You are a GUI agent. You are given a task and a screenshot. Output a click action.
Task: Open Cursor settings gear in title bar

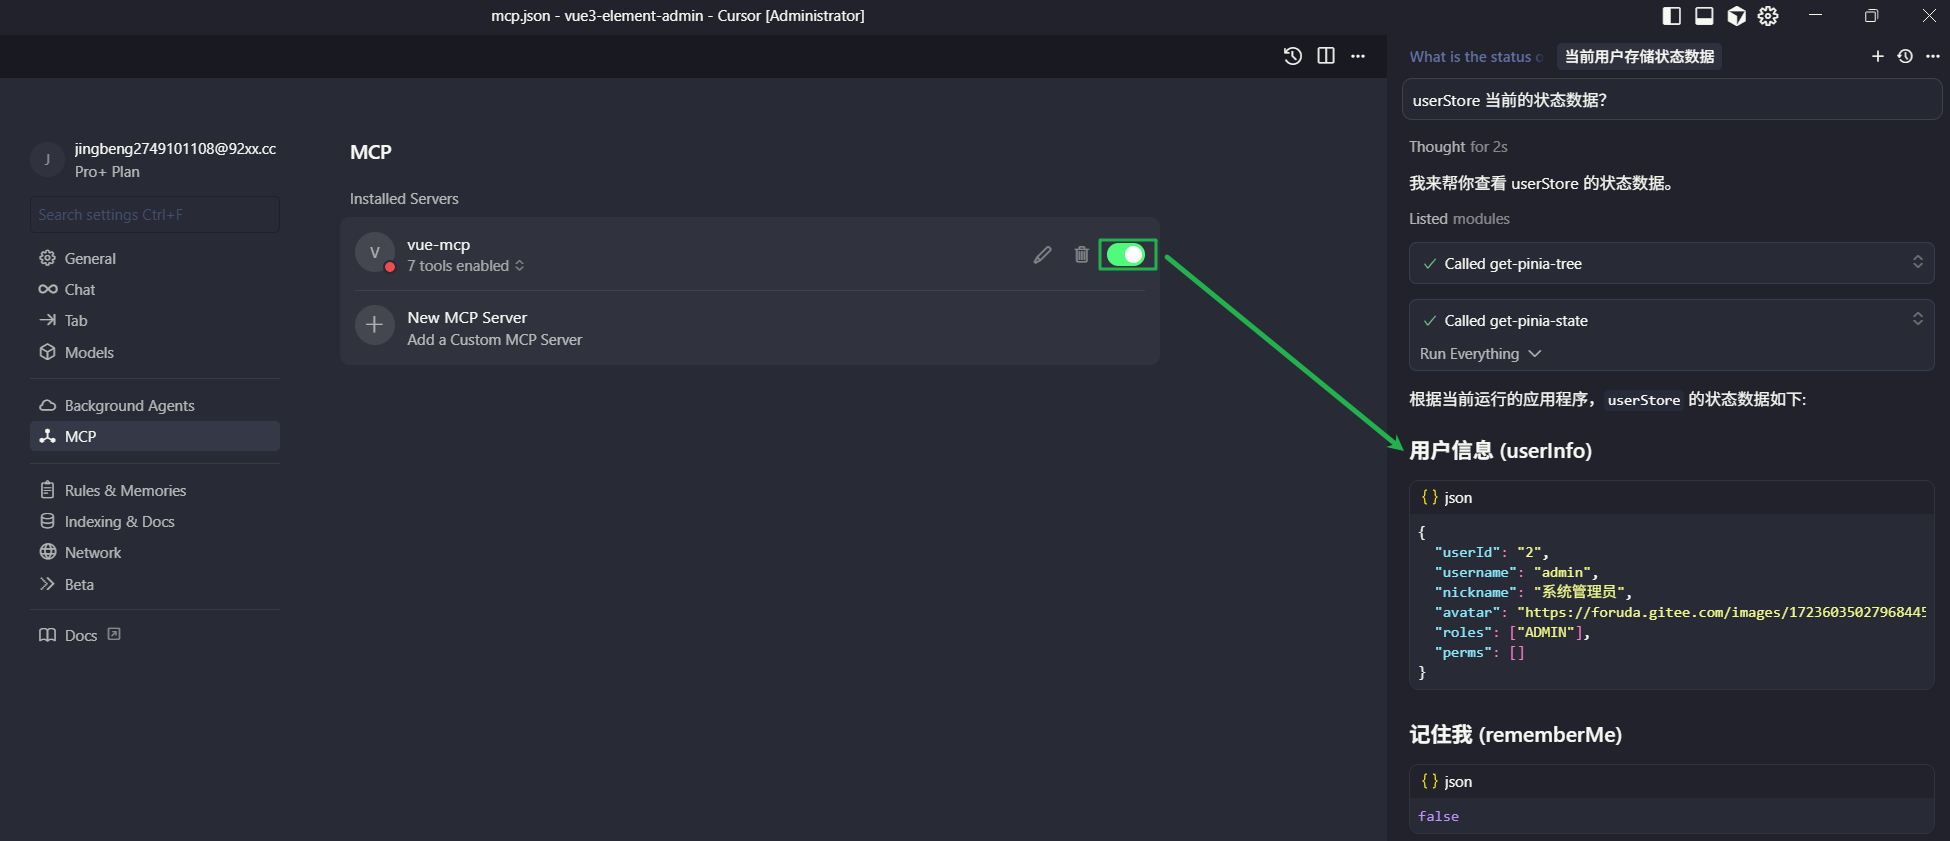click(x=1768, y=16)
